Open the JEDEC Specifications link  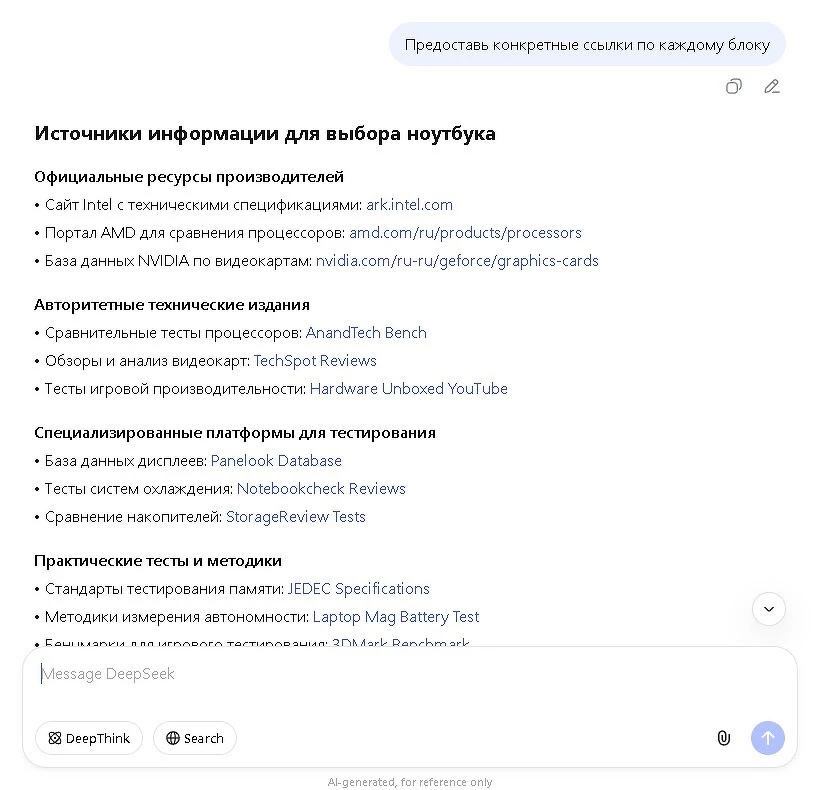pyautogui.click(x=358, y=589)
